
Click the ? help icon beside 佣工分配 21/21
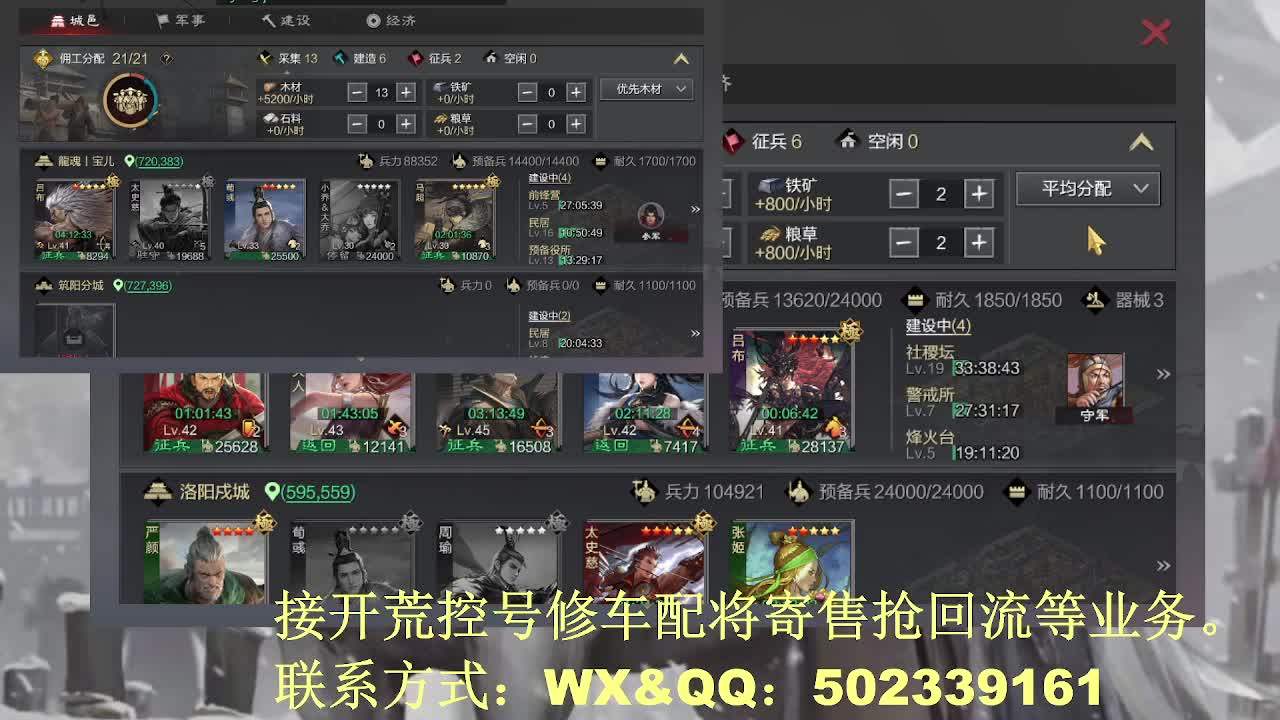(x=166, y=59)
